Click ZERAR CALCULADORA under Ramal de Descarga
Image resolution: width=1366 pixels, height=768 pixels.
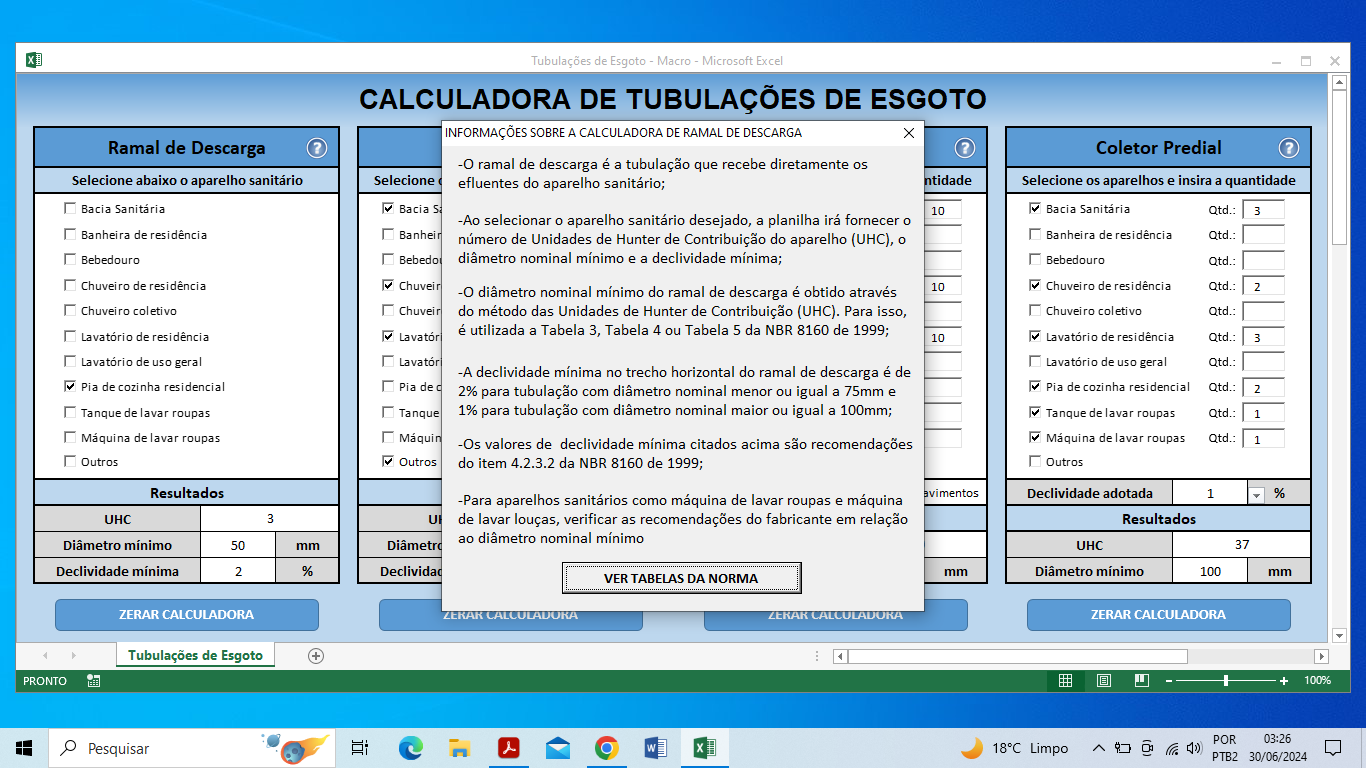[x=186, y=615]
